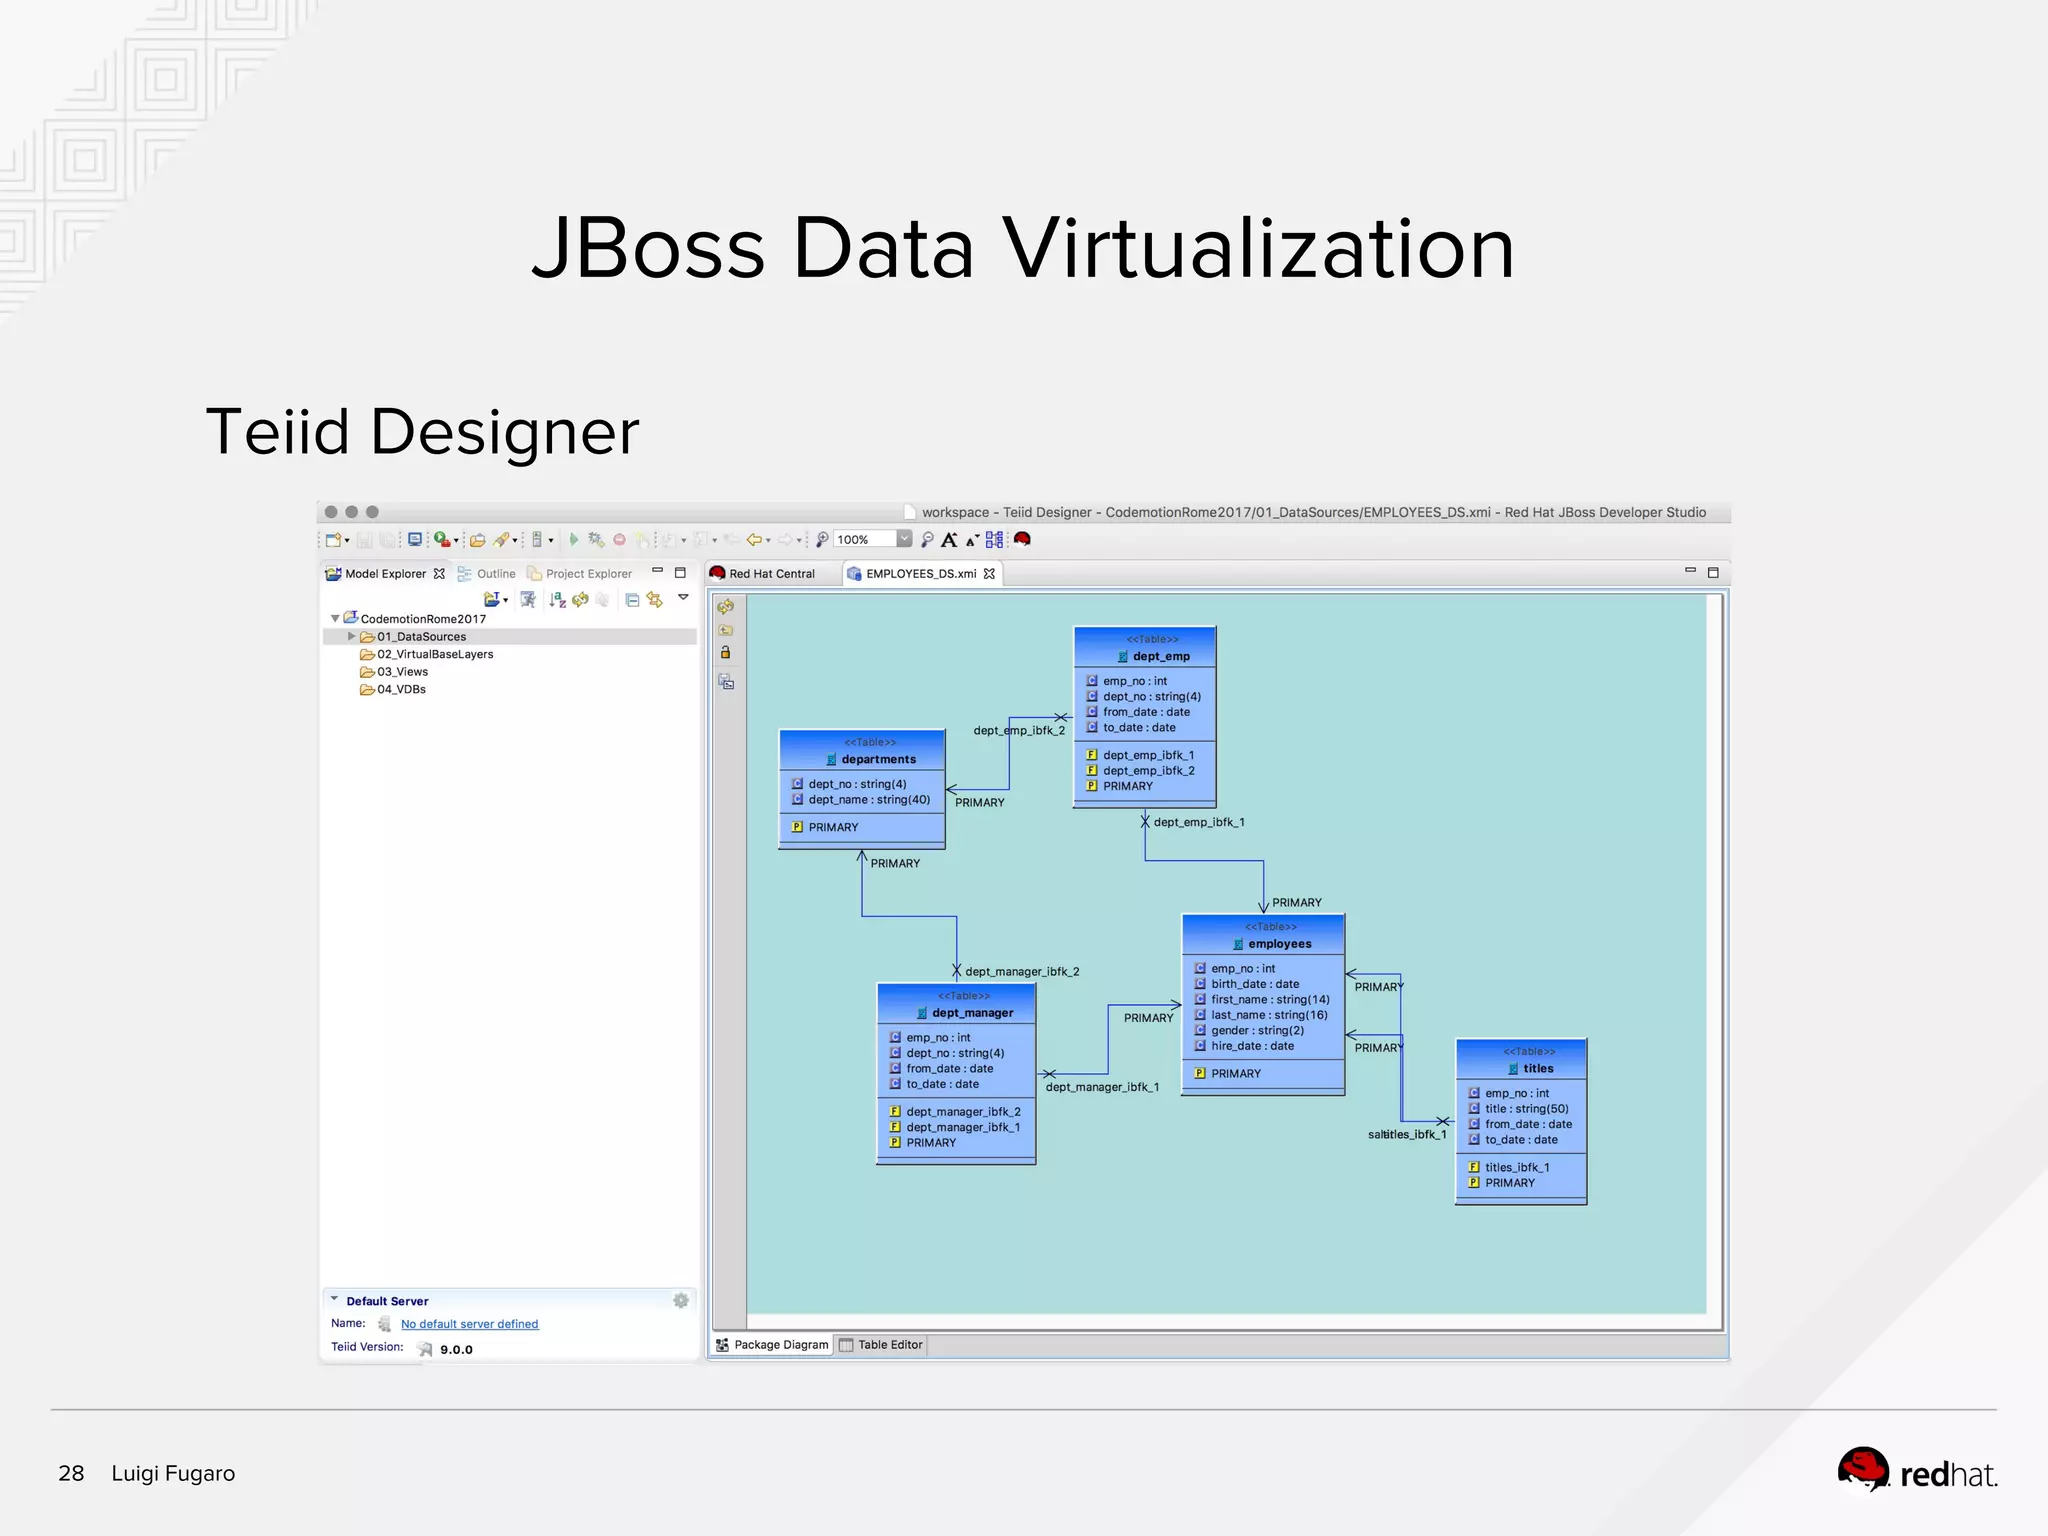The image size is (2048, 1536).
Task: Click the 100% zoom level field
Action: [865, 540]
